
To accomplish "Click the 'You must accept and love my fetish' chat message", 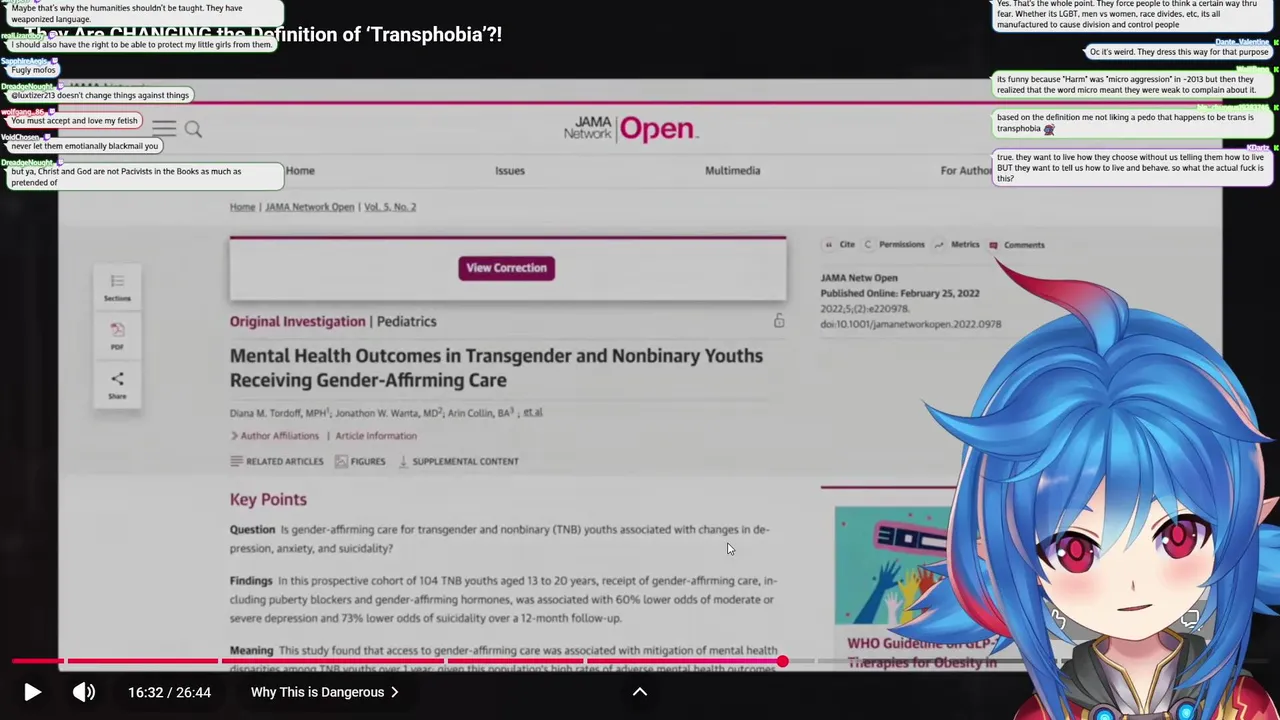I will pos(75,121).
